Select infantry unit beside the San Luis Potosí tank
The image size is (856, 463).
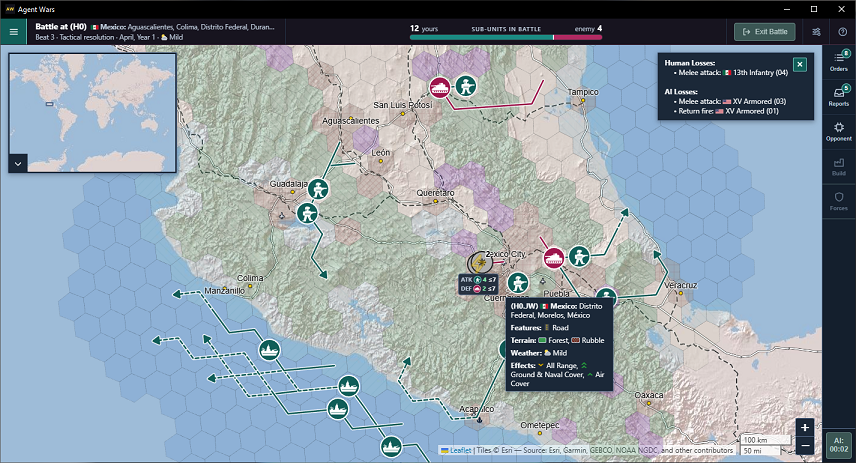point(466,86)
